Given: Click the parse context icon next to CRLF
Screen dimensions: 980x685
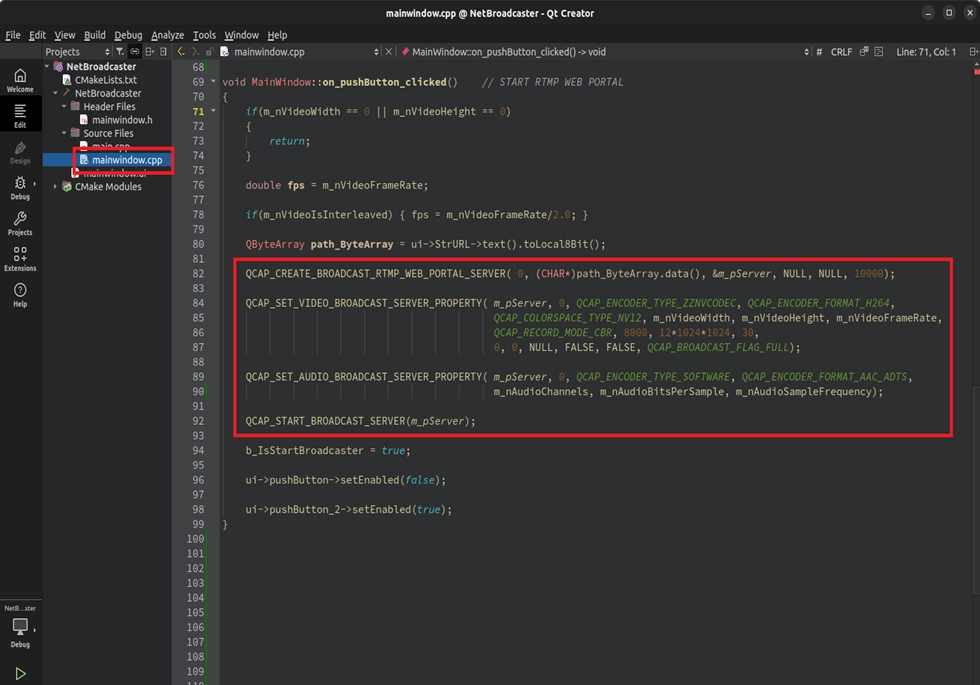Looking at the screenshot, I should (864, 52).
